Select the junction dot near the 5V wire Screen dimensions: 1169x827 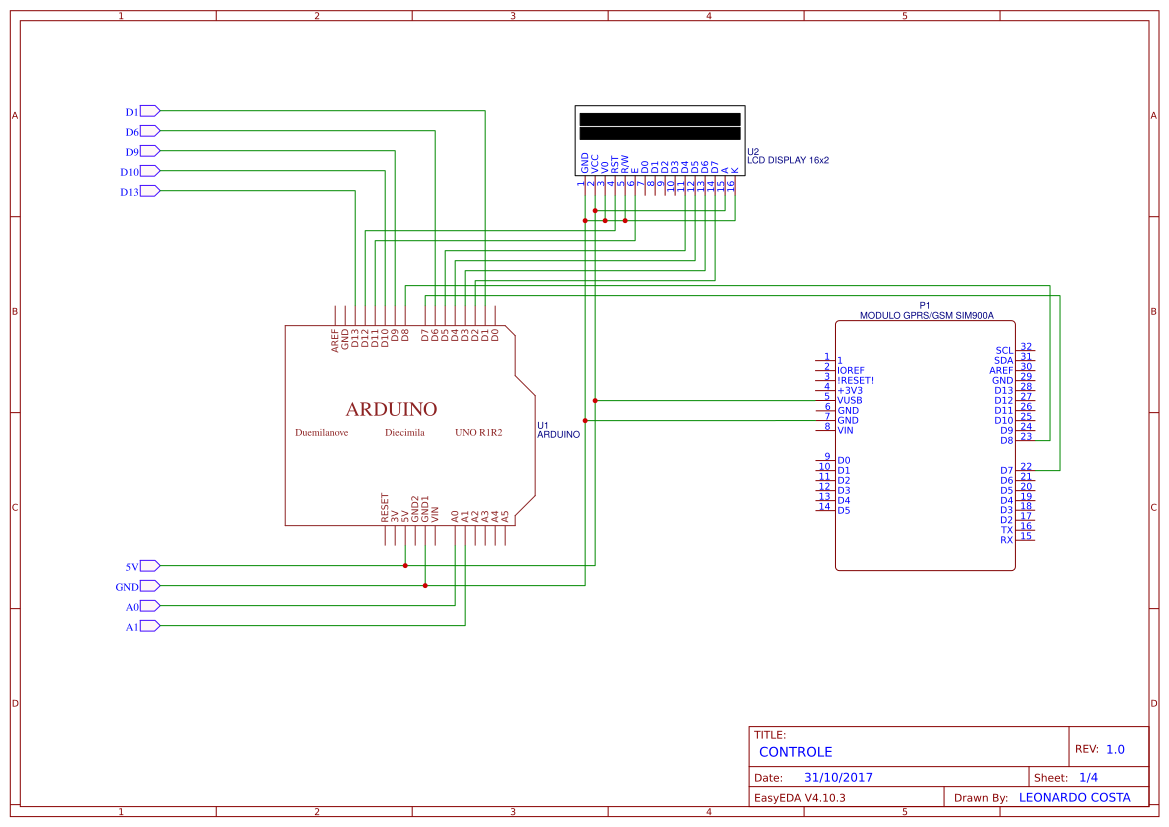[404, 565]
